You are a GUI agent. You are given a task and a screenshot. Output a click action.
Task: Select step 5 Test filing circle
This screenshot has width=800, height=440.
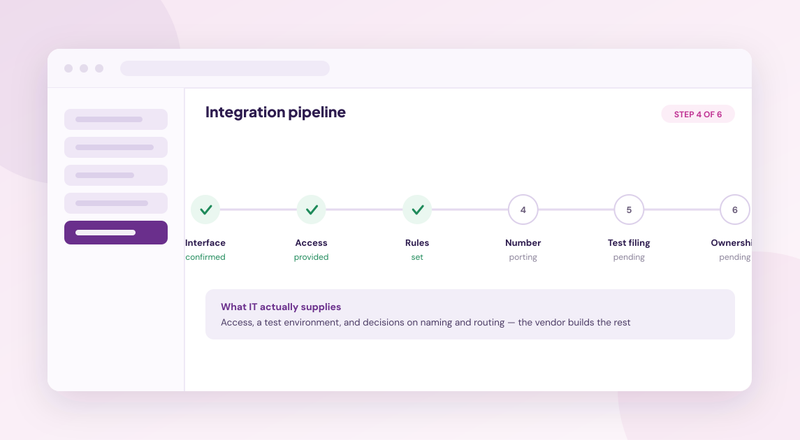pos(629,209)
